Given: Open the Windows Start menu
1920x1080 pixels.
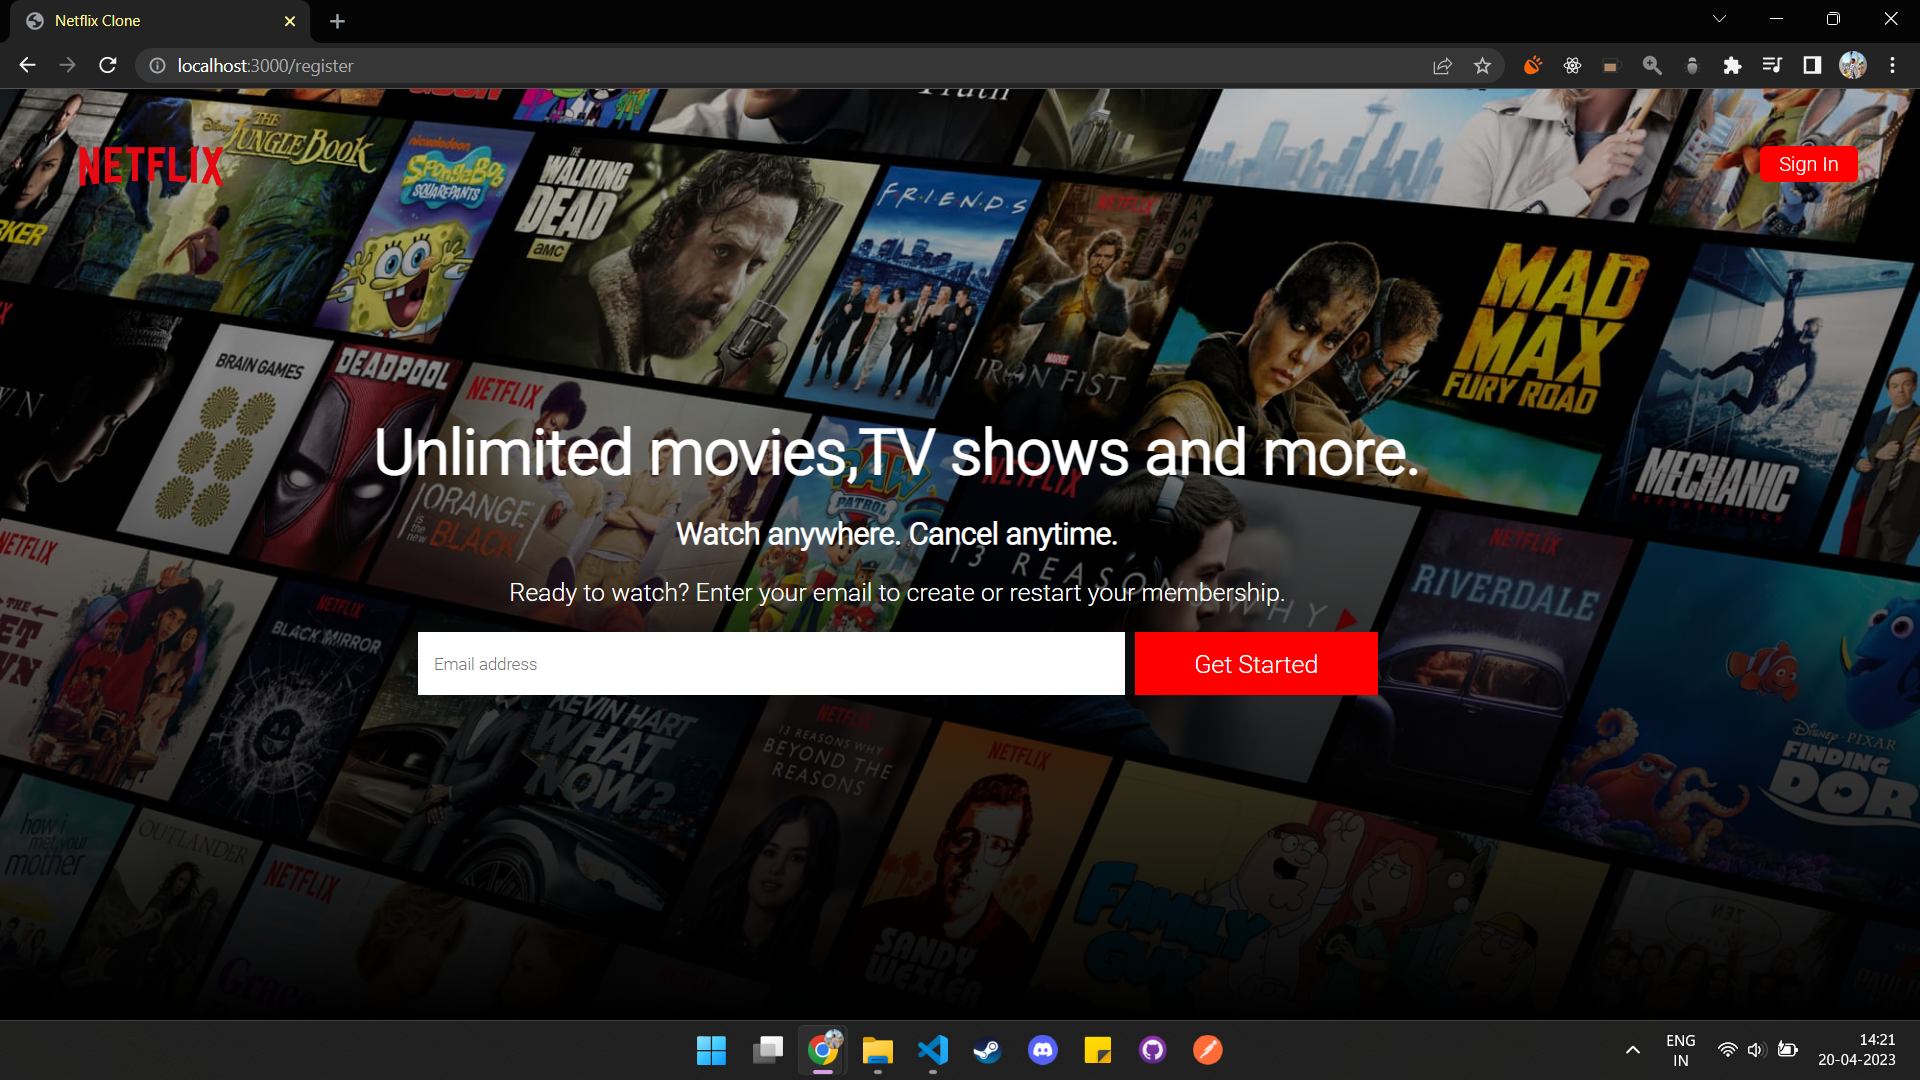Looking at the screenshot, I should (x=711, y=1050).
